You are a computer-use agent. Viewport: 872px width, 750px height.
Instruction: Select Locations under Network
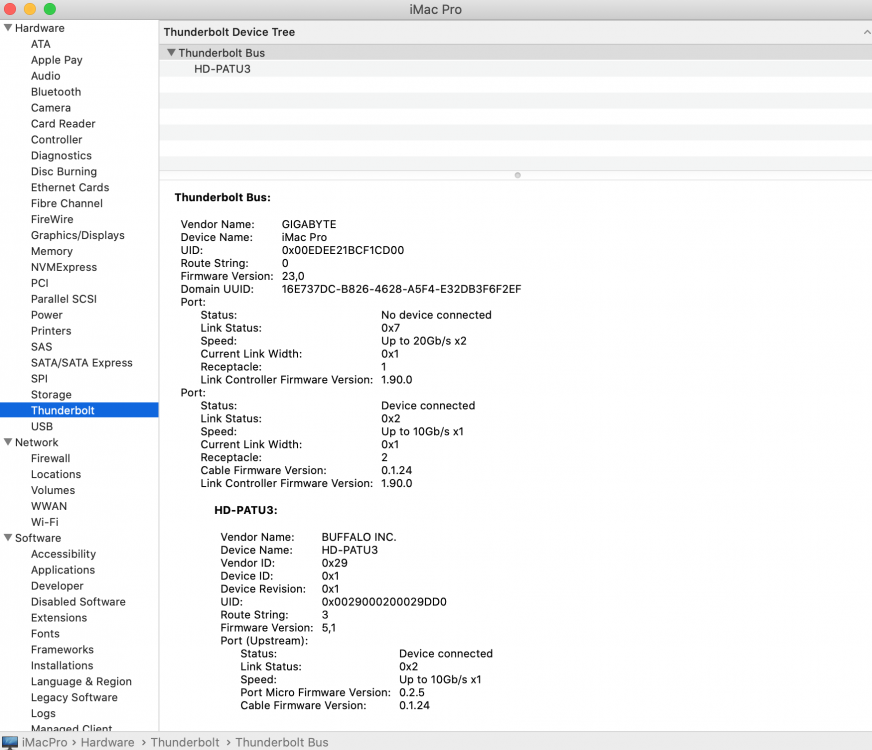coord(56,474)
